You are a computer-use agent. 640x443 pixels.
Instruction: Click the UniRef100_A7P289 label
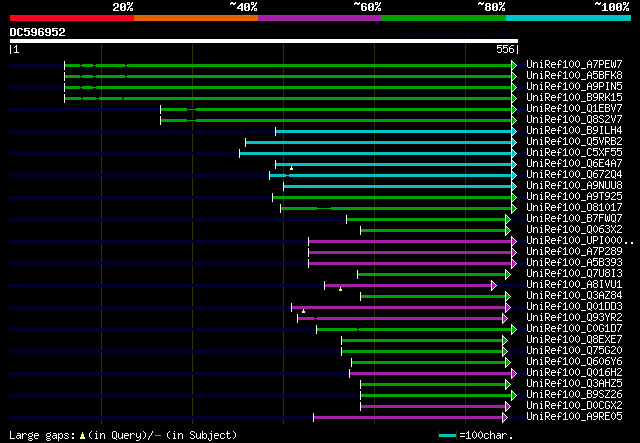[574, 252]
